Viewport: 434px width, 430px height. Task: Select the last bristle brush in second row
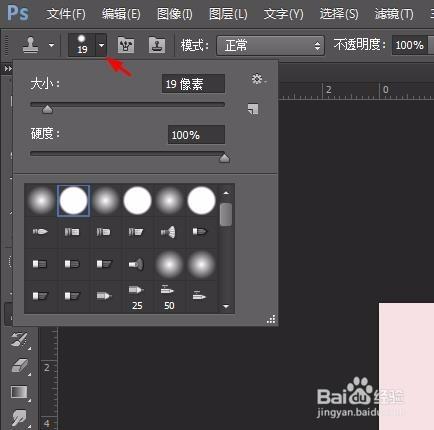(x=200, y=232)
